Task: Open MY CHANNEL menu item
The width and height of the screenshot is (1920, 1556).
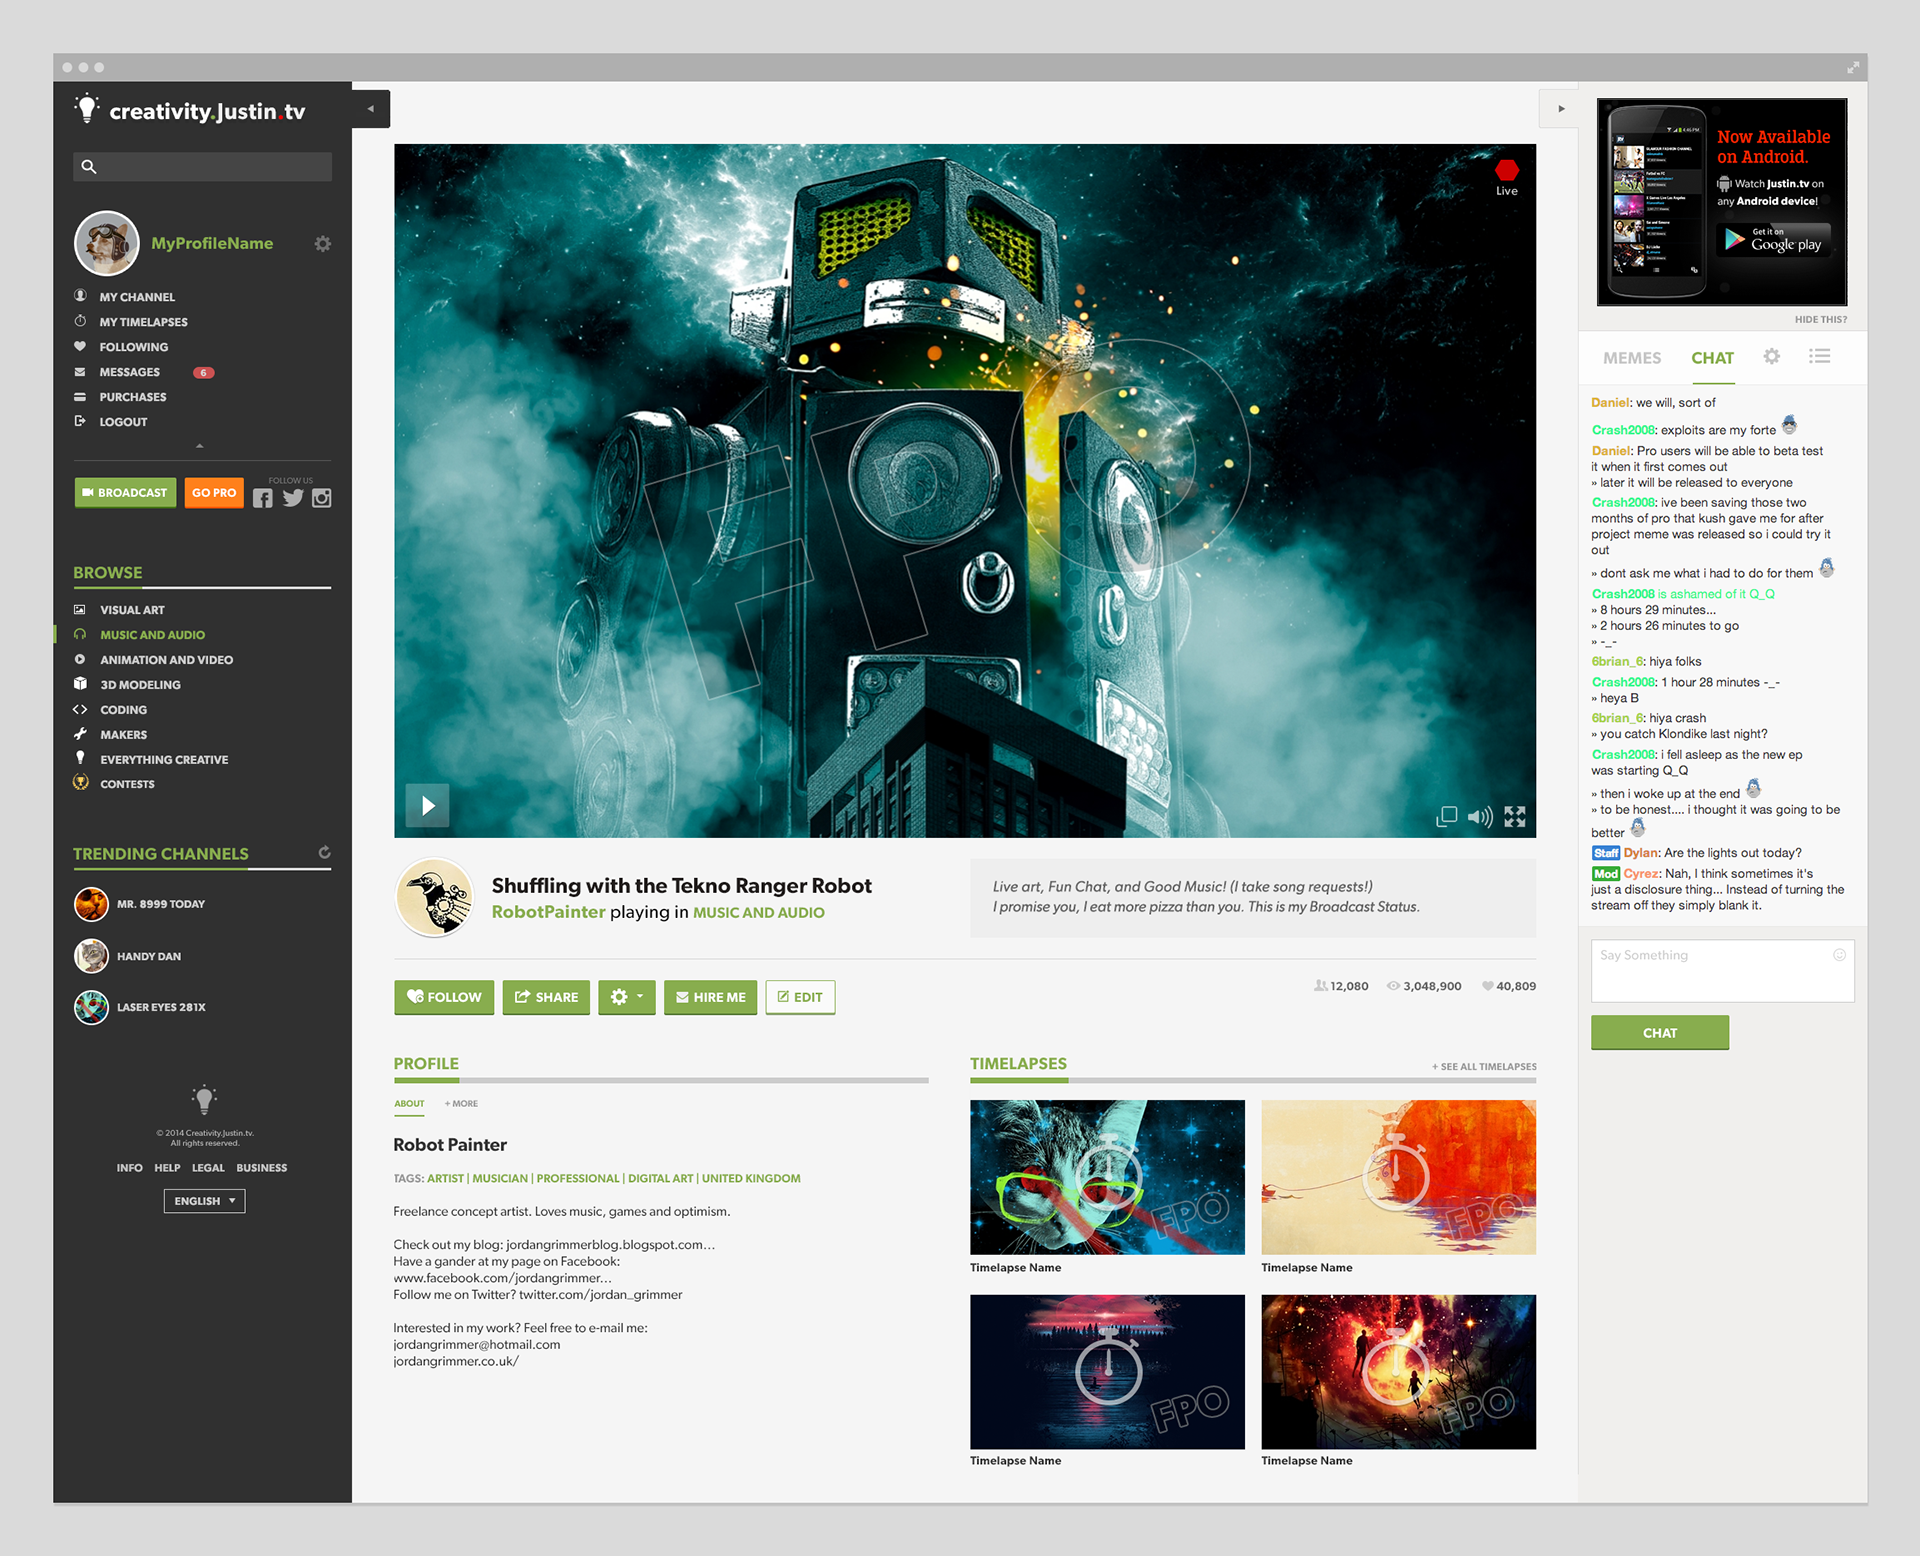Action: [137, 297]
